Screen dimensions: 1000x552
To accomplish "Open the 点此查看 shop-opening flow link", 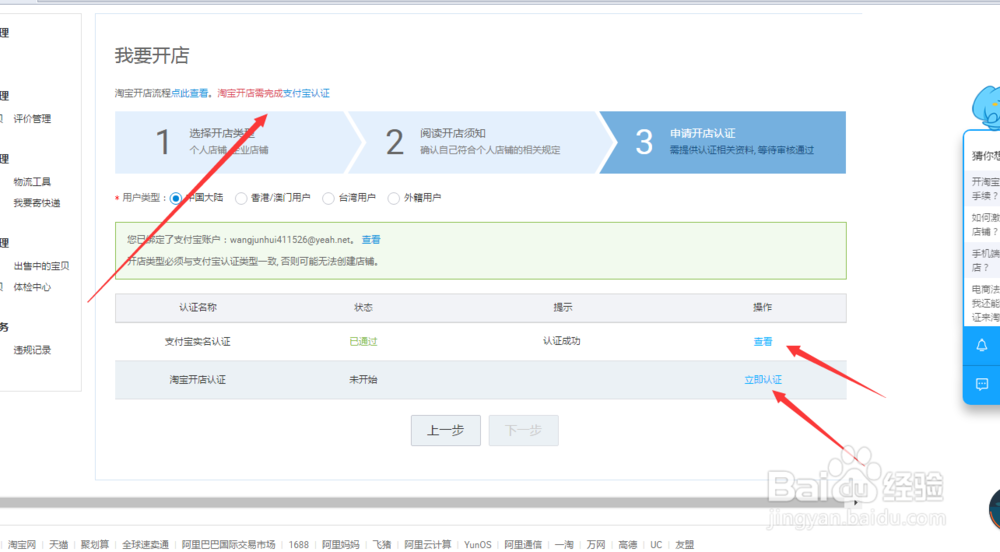I will click(189, 93).
